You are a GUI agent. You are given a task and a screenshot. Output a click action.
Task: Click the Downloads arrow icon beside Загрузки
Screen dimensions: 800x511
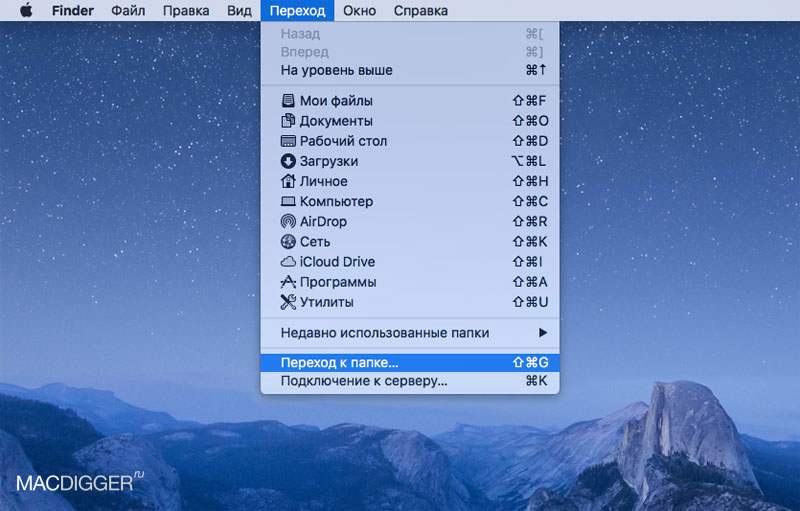point(288,161)
